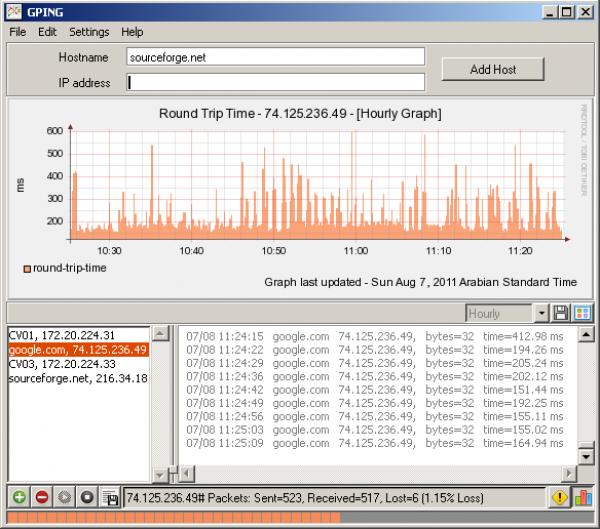Click the IP address input field
This screenshot has width=600, height=529.
[275, 82]
